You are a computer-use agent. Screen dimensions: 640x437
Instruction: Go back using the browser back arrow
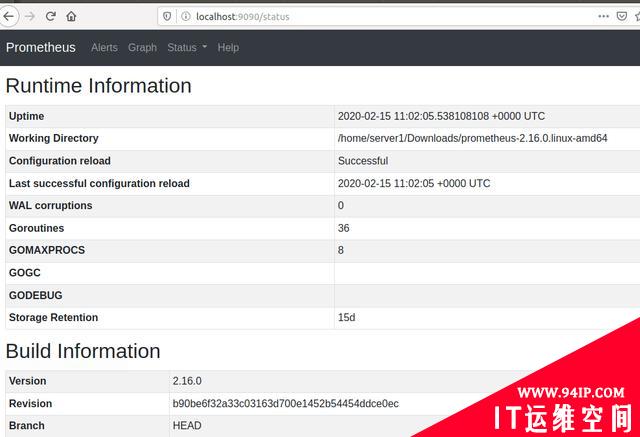9,16
